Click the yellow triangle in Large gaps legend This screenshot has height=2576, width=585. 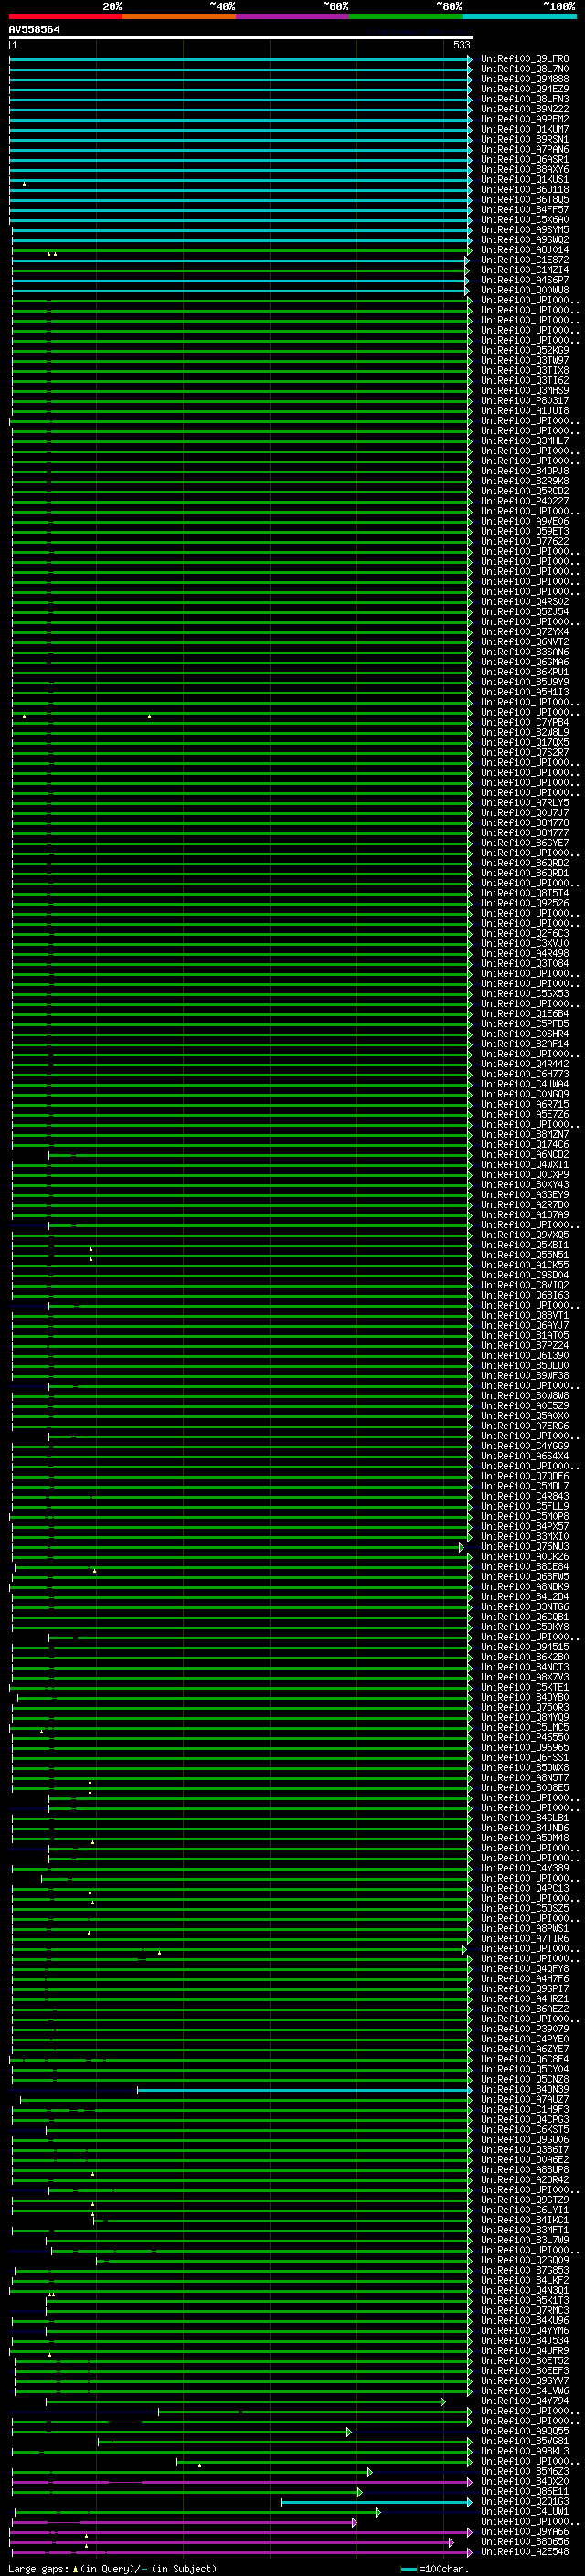(x=75, y=2569)
